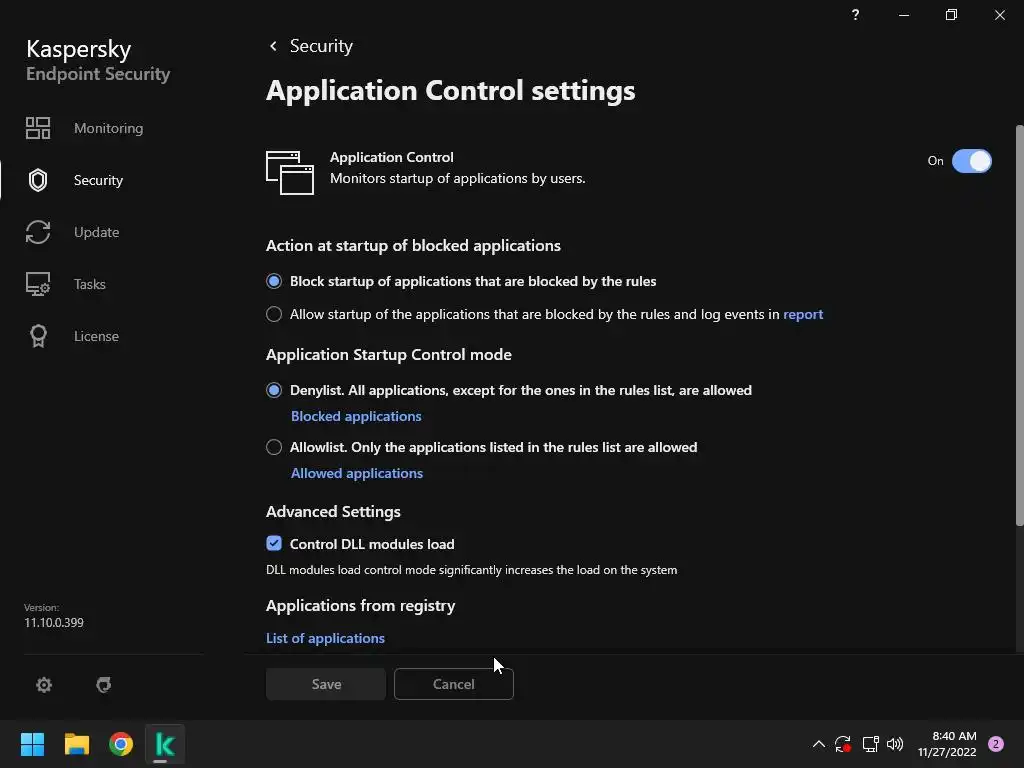The width and height of the screenshot is (1024, 768).
Task: Select Block startup of blocked applications
Action: point(274,281)
